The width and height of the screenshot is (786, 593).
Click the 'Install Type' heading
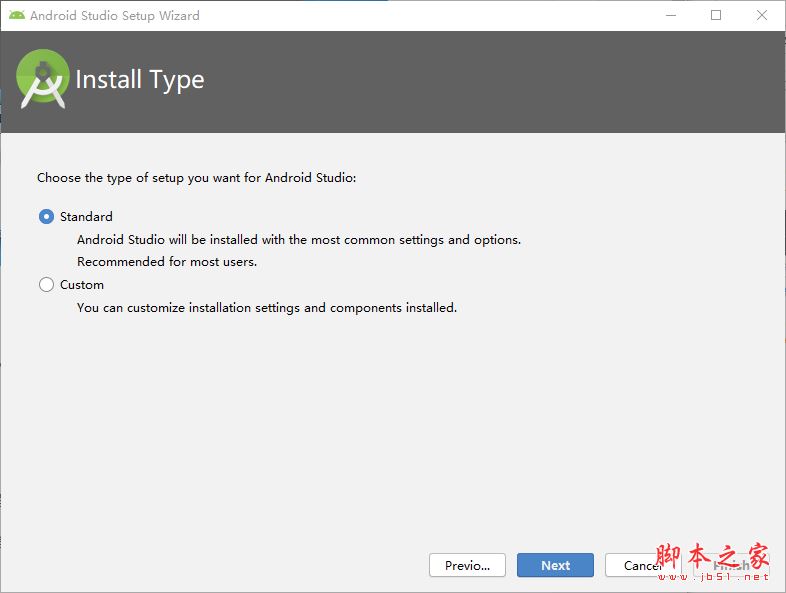pyautogui.click(x=140, y=80)
